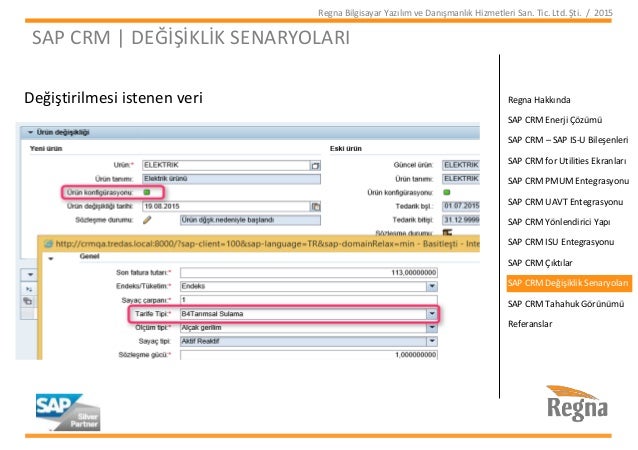Click the copy icon in the left toolbar strip

tap(28, 301)
